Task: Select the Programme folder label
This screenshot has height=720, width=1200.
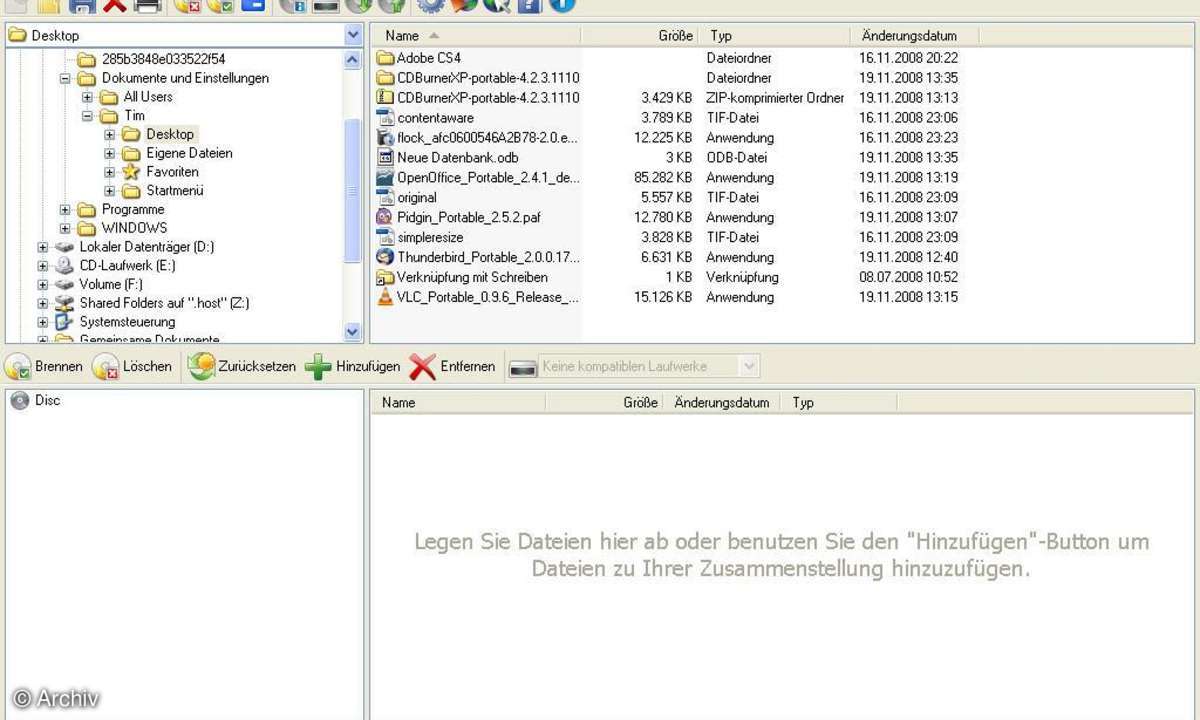Action: (133, 210)
